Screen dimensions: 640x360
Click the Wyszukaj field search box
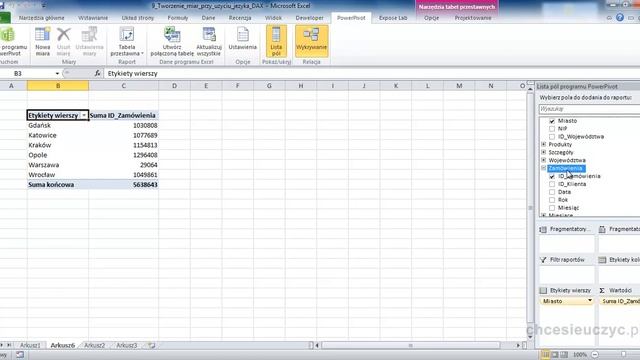[589, 109]
